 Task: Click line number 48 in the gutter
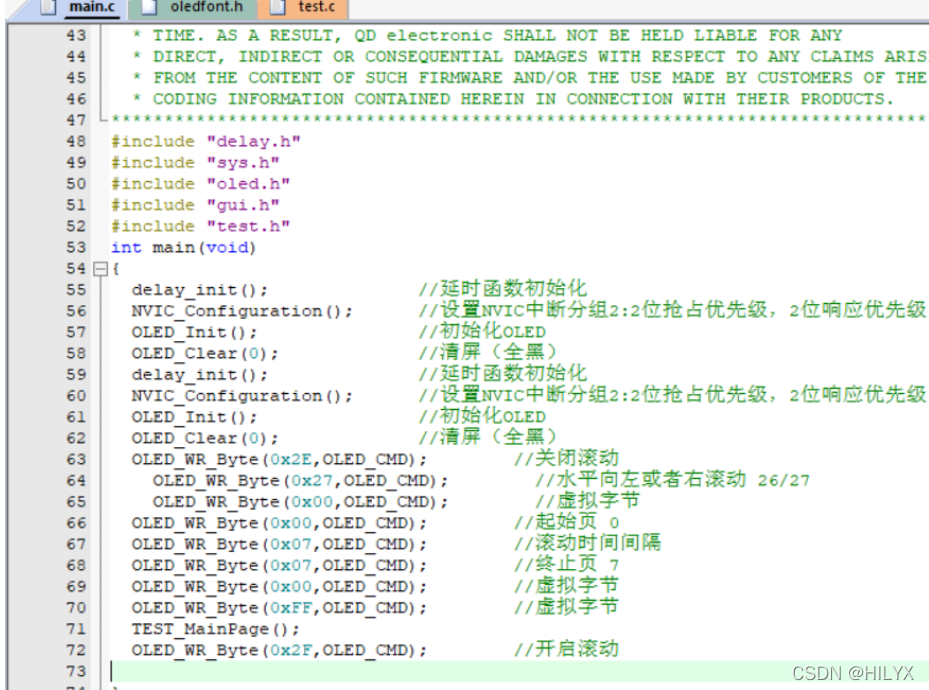(x=76, y=142)
